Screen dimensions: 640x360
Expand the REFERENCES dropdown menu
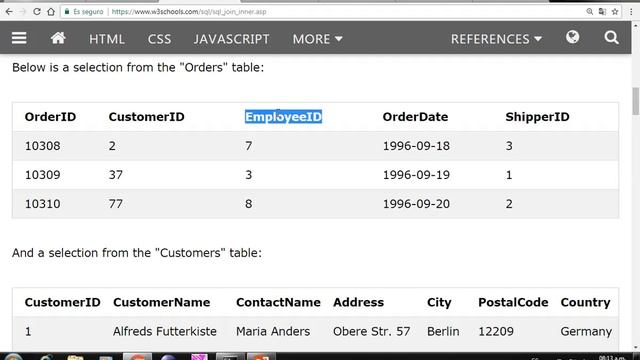[496, 39]
